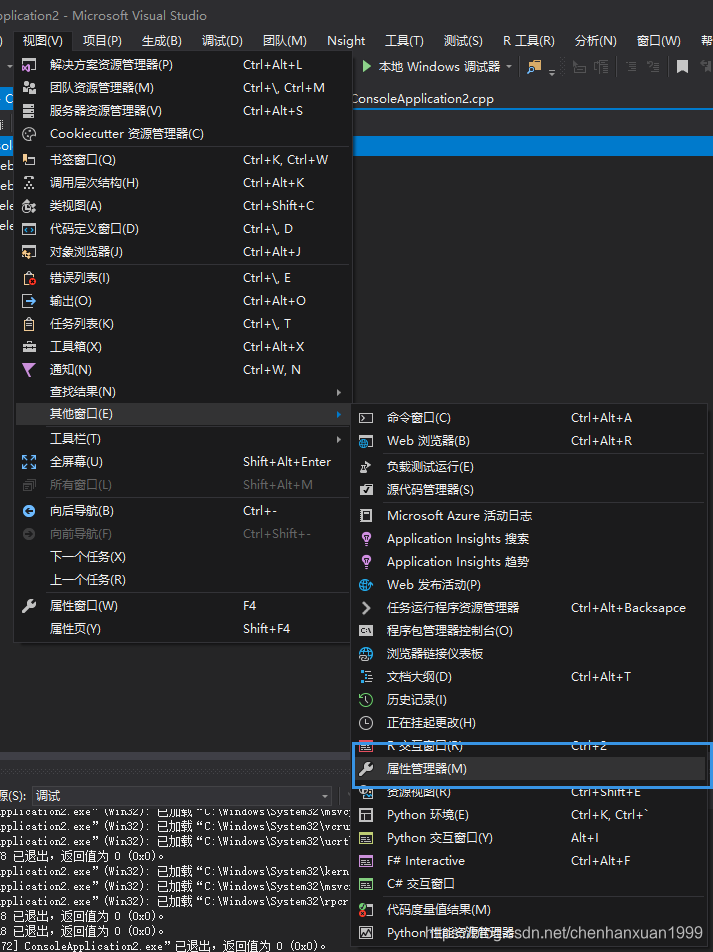
Task: Select 属性页(Y) menu entry
Action: click(182, 630)
